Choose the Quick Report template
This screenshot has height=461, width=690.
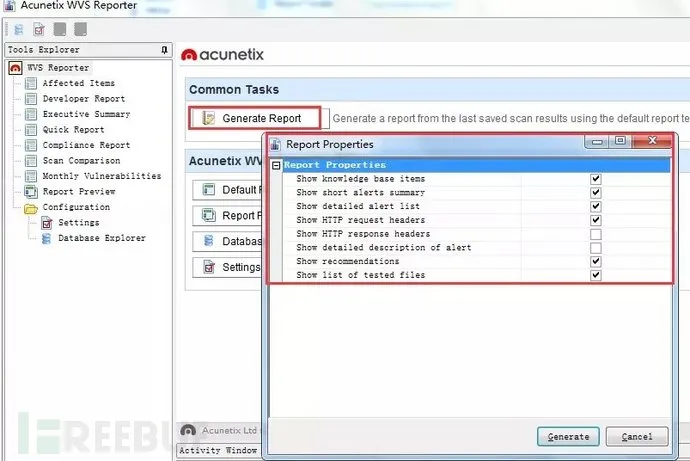(73, 130)
